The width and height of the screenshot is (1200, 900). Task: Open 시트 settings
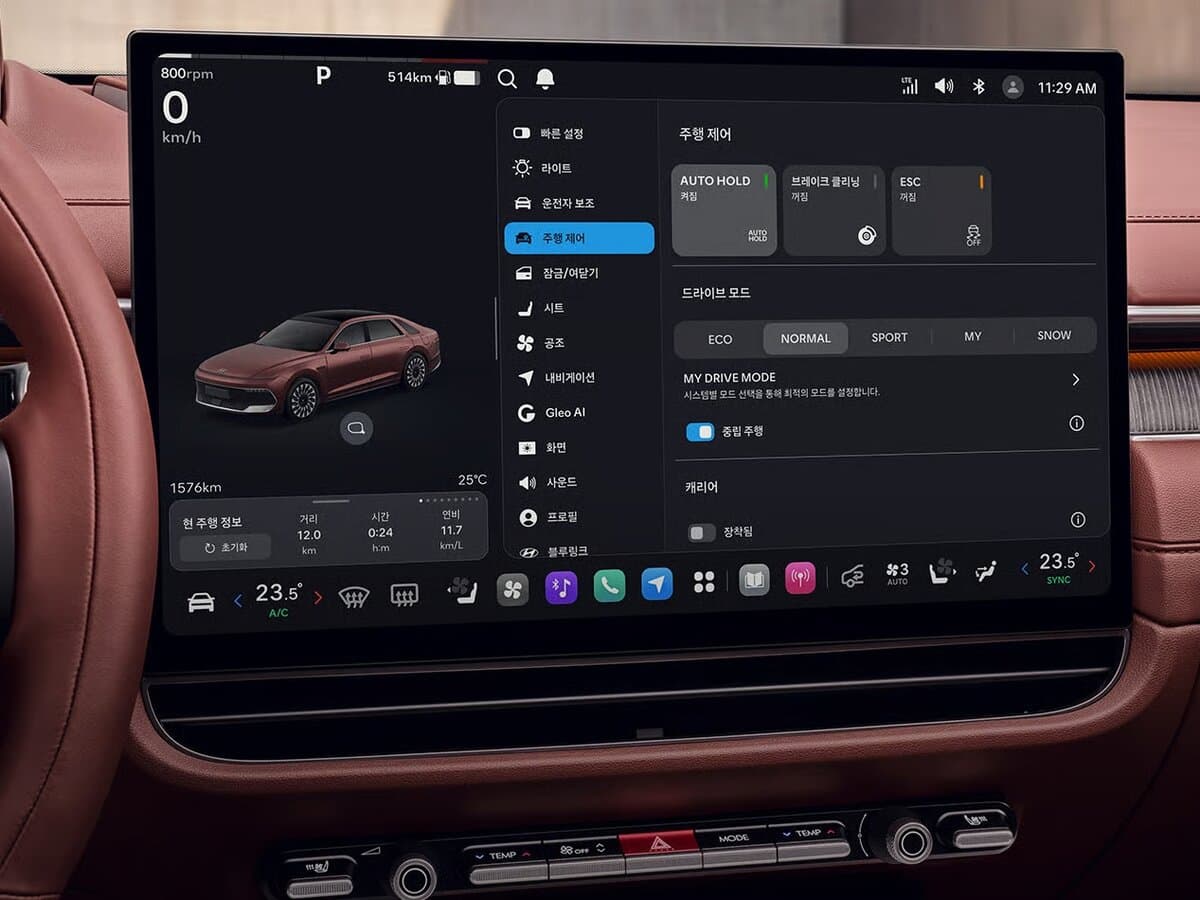pyautogui.click(x=580, y=308)
